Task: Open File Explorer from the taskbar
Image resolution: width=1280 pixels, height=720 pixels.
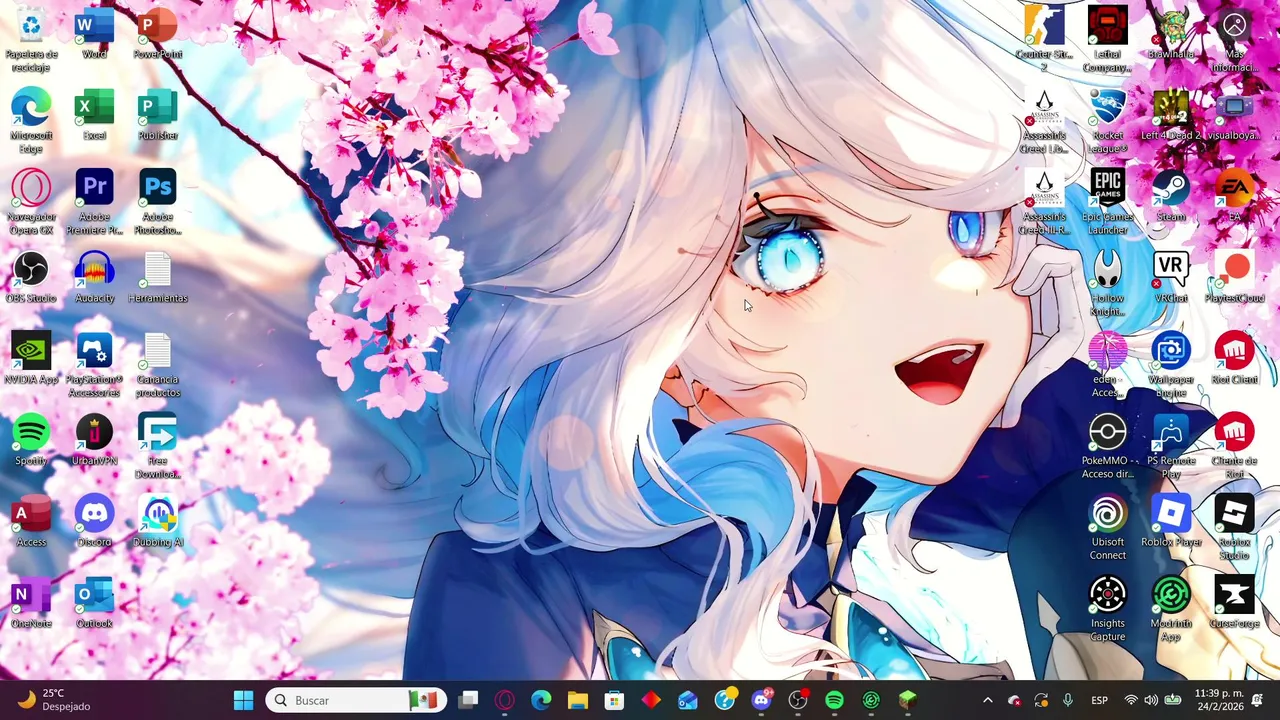Action: 577,700
